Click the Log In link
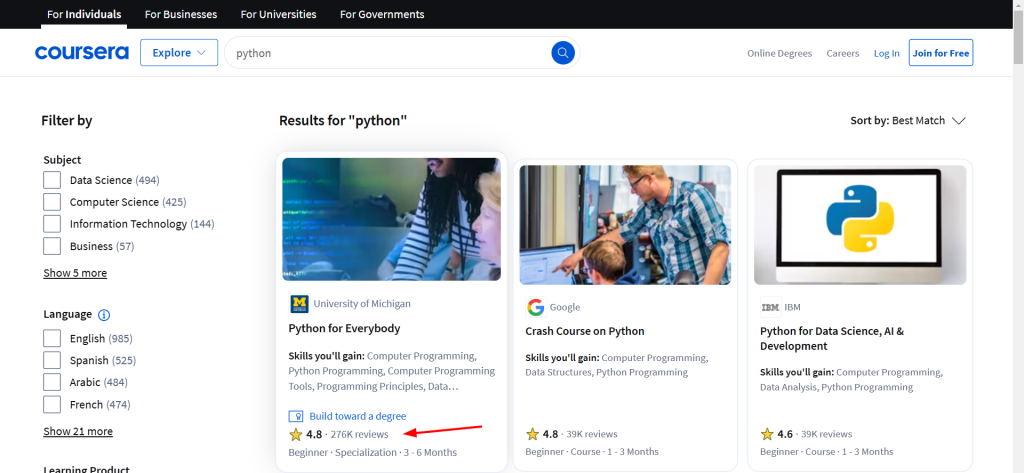 tap(886, 54)
